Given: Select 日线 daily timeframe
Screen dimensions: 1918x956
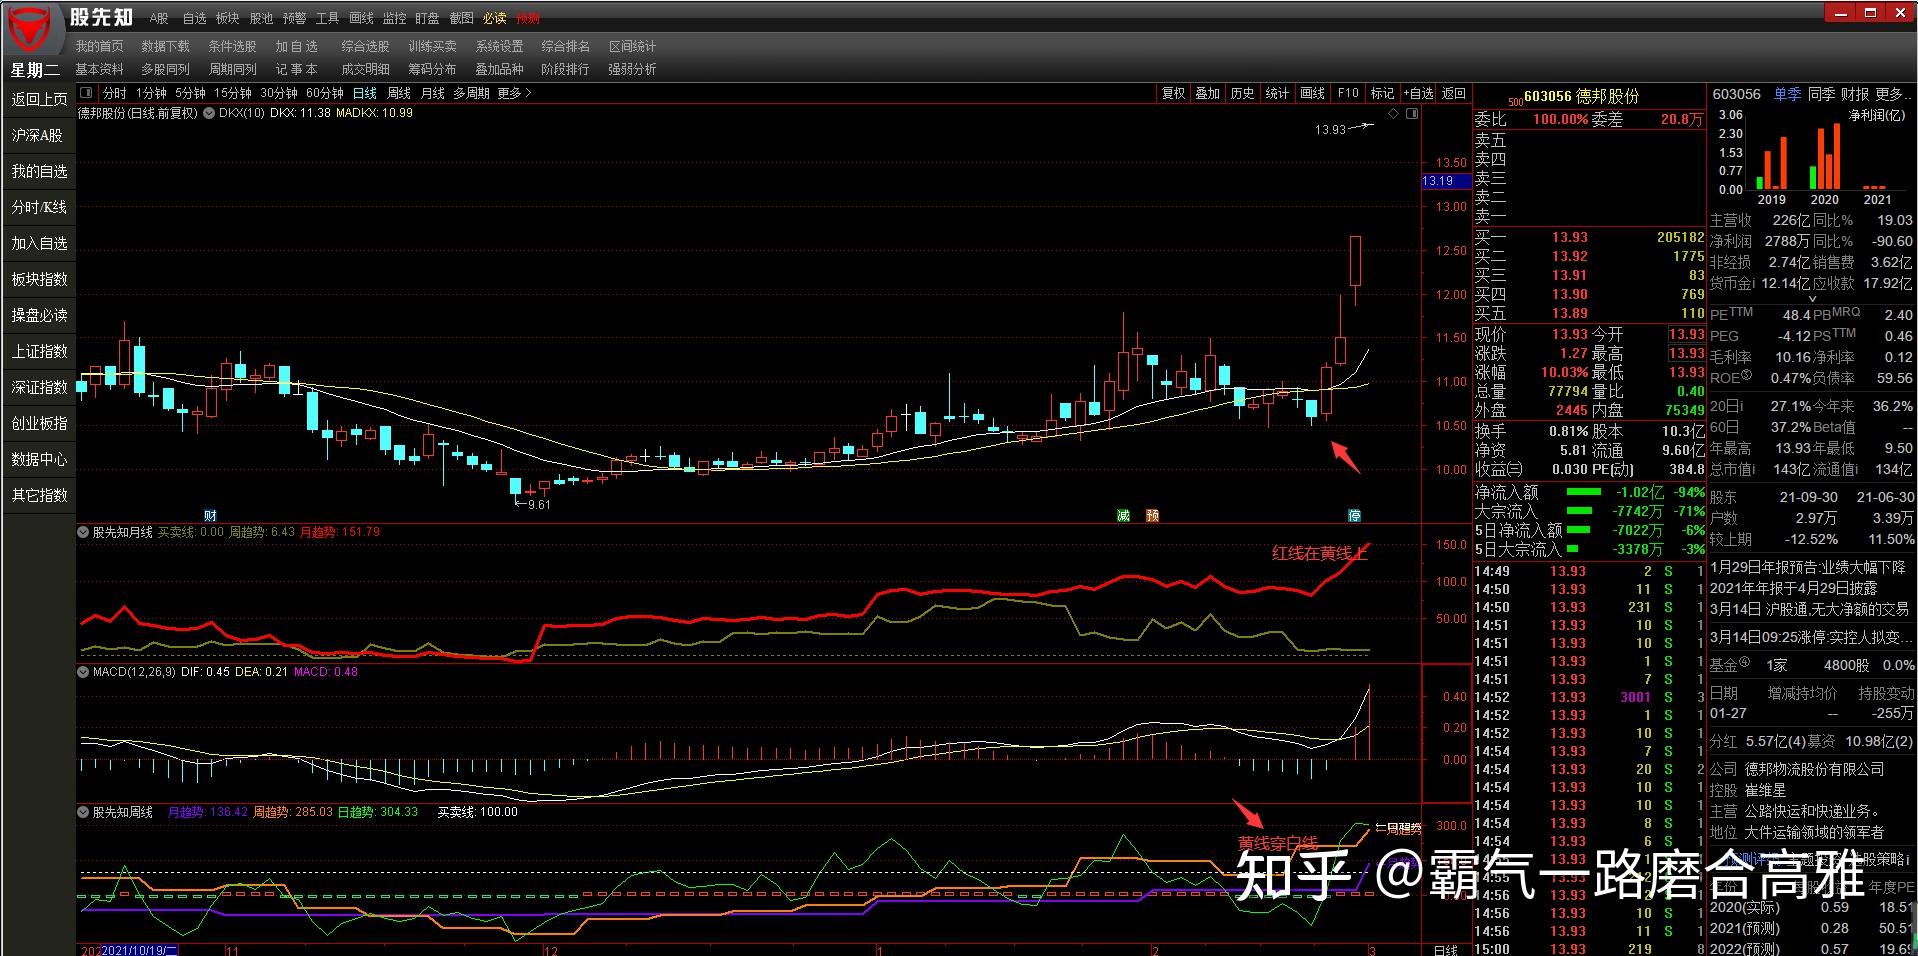Looking at the screenshot, I should 365,93.
